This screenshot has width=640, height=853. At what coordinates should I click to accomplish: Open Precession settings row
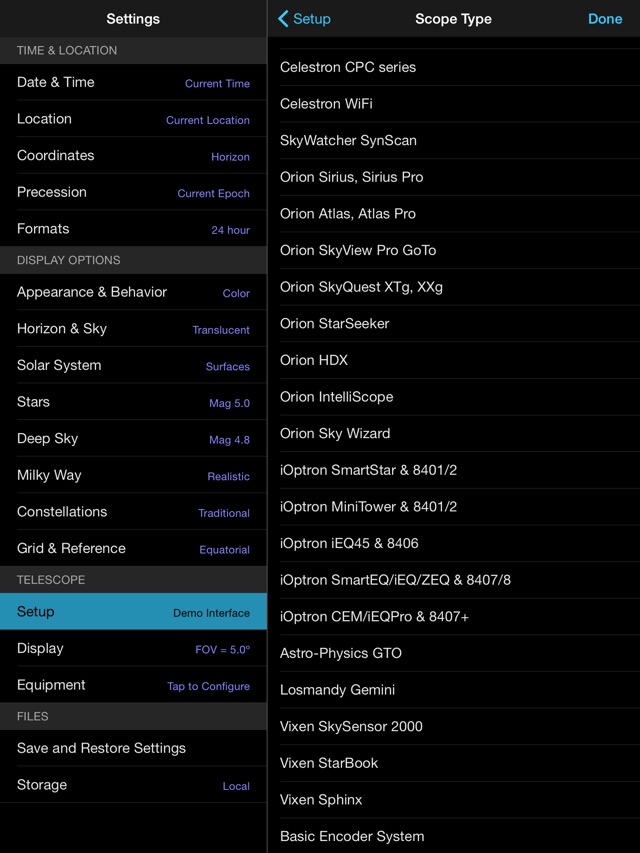click(133, 192)
